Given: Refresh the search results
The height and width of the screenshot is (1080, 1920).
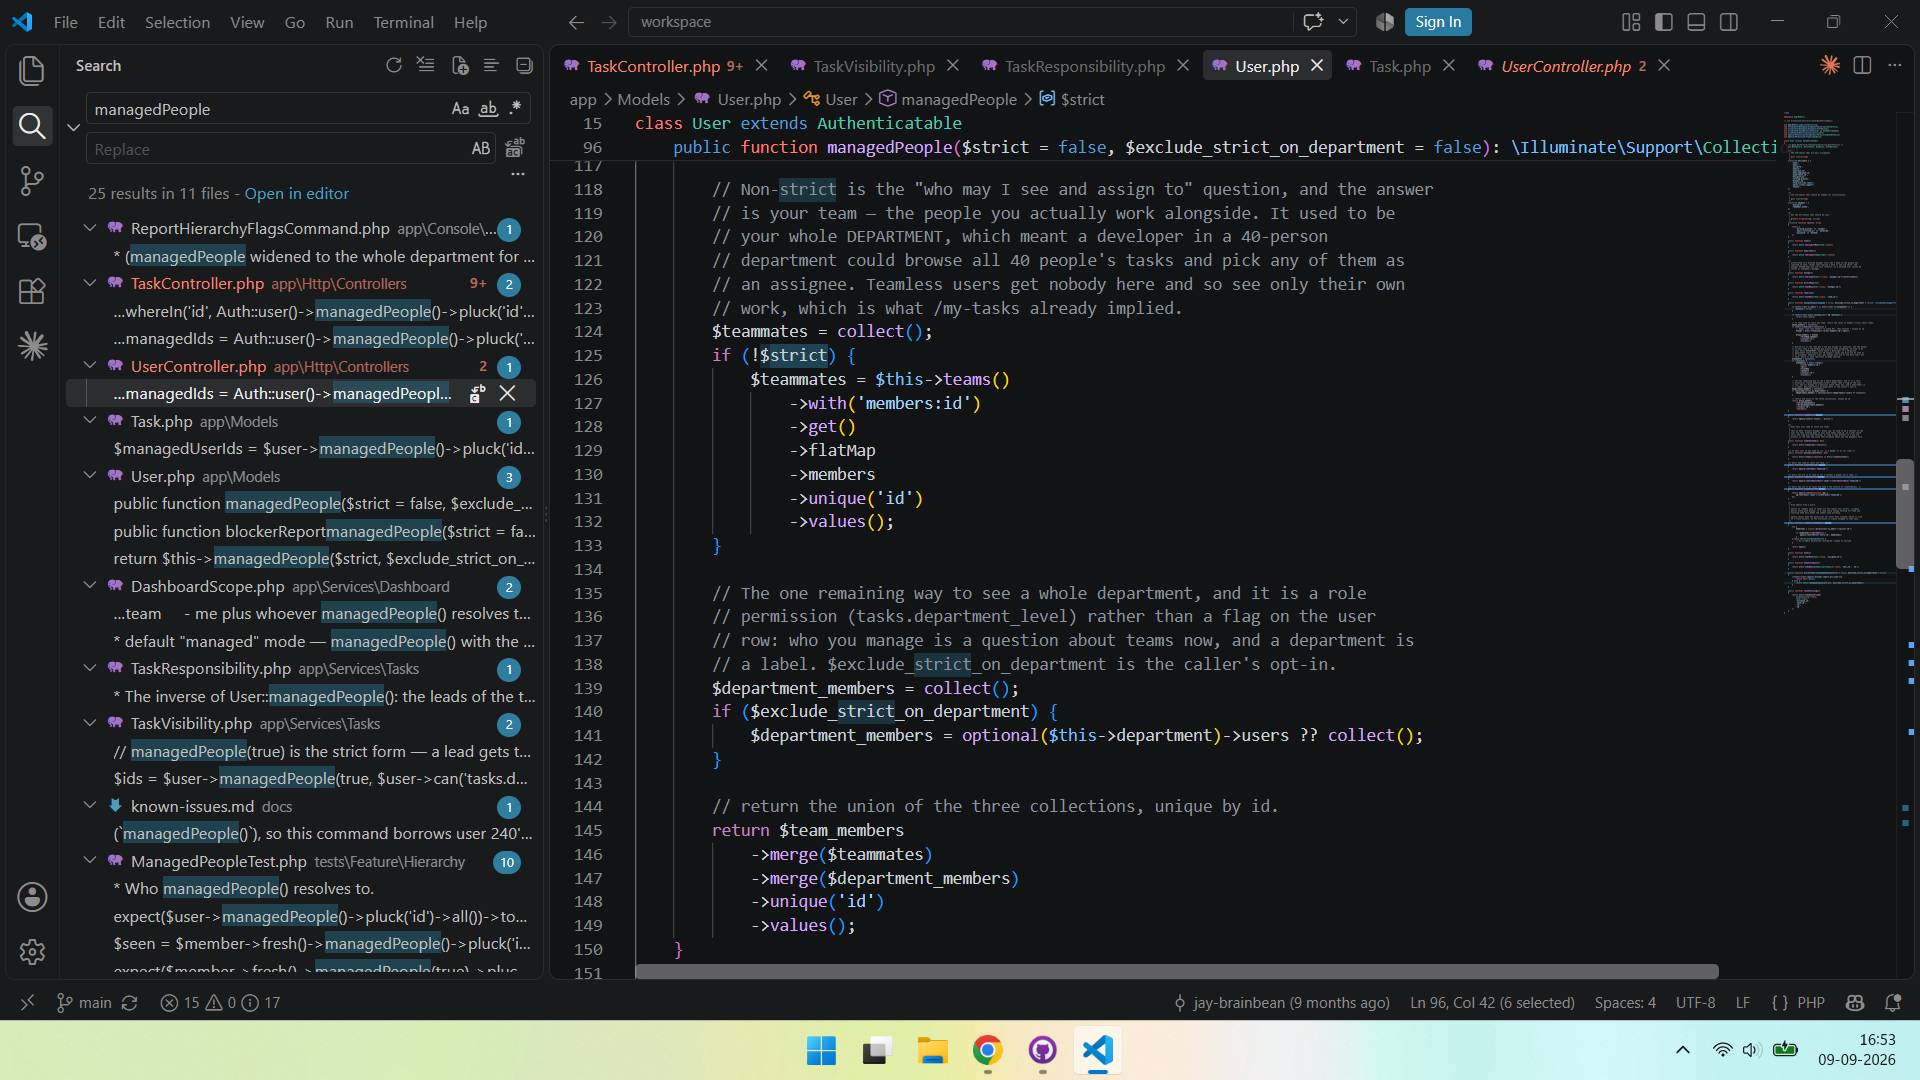Looking at the screenshot, I should [x=394, y=65].
